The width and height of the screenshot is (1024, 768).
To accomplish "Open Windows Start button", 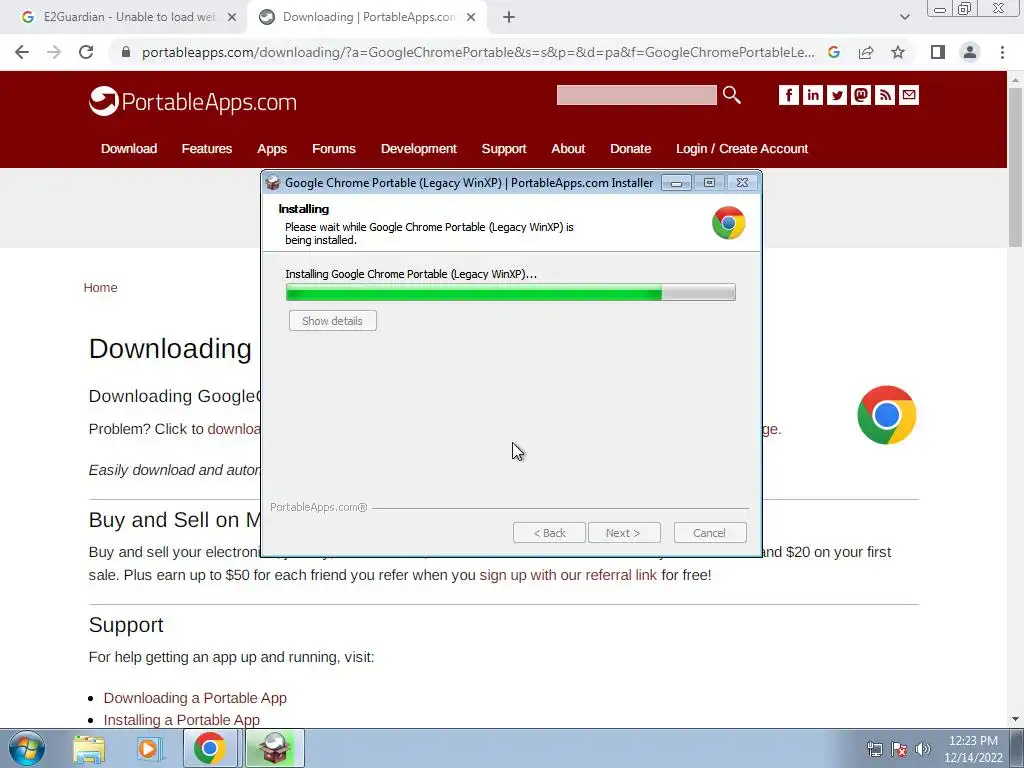I will [x=26, y=748].
